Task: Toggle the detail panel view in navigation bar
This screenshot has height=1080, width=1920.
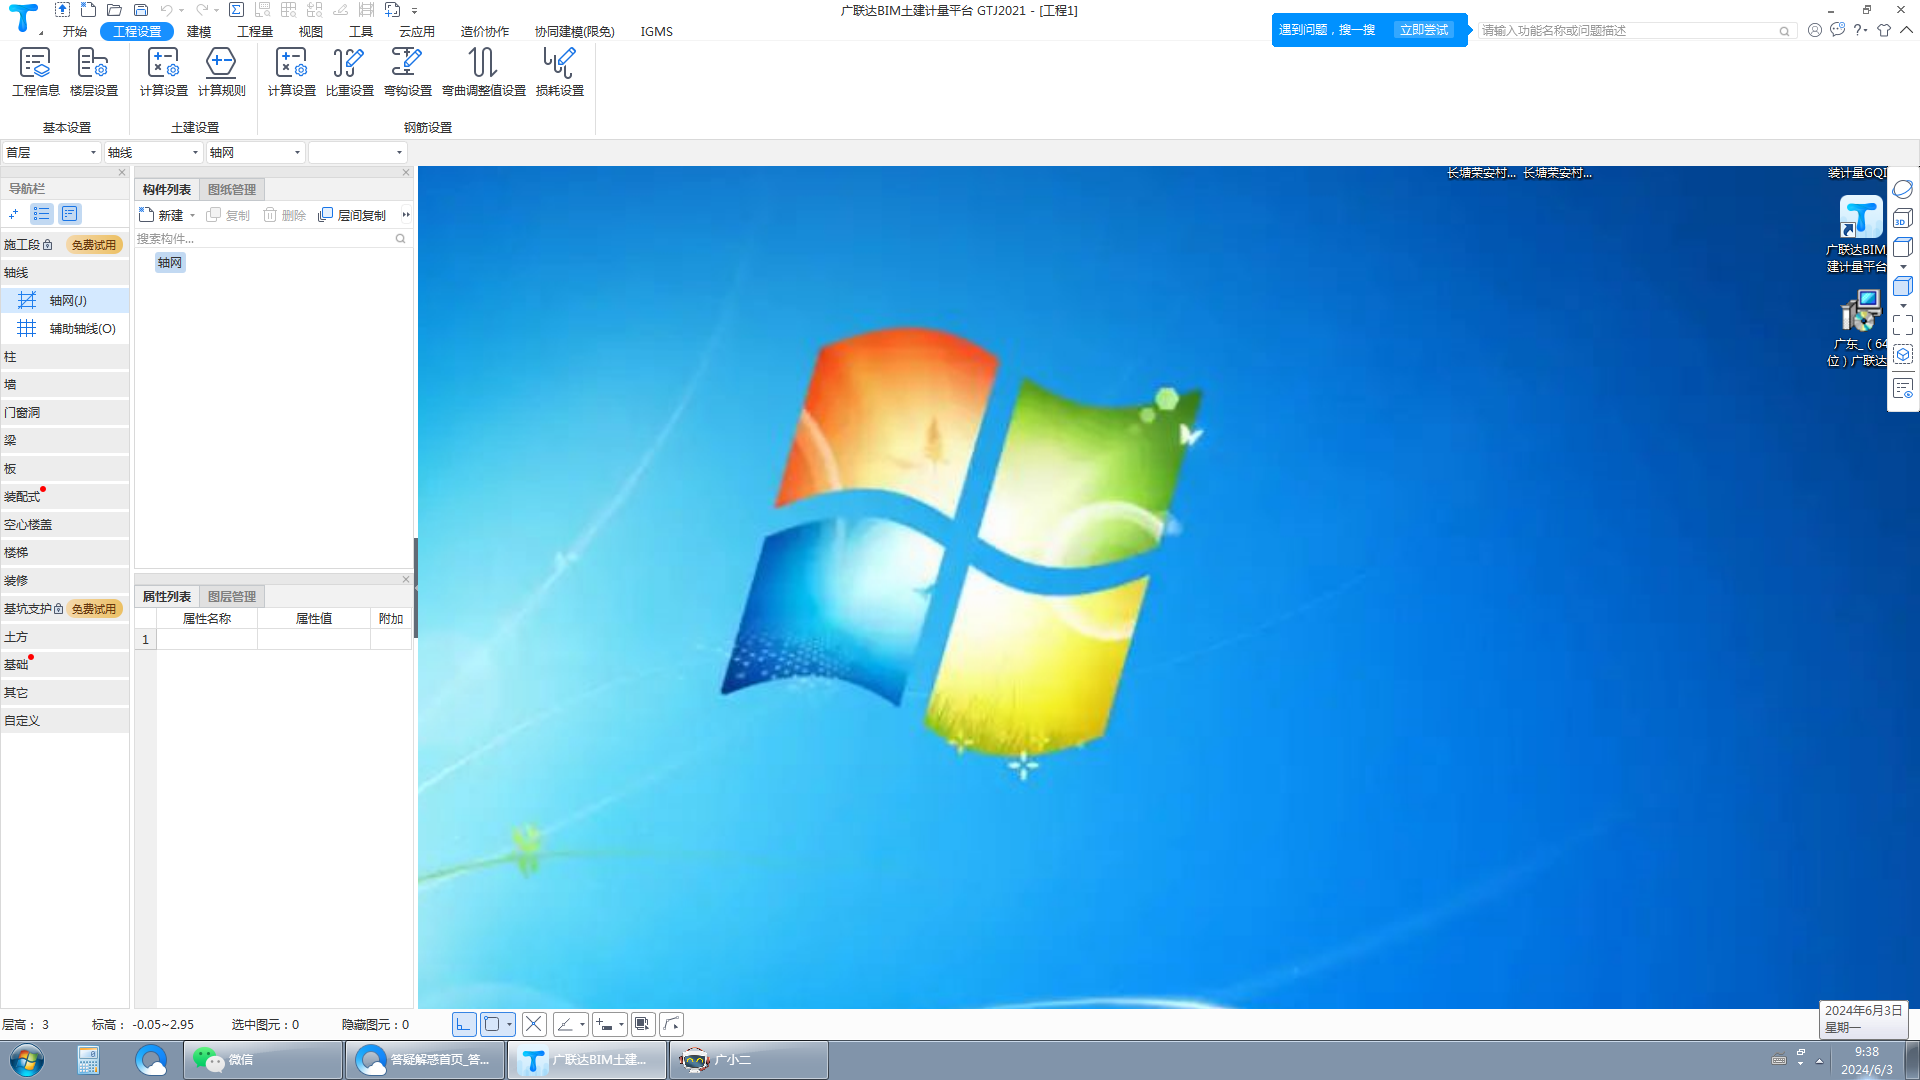Action: point(69,214)
